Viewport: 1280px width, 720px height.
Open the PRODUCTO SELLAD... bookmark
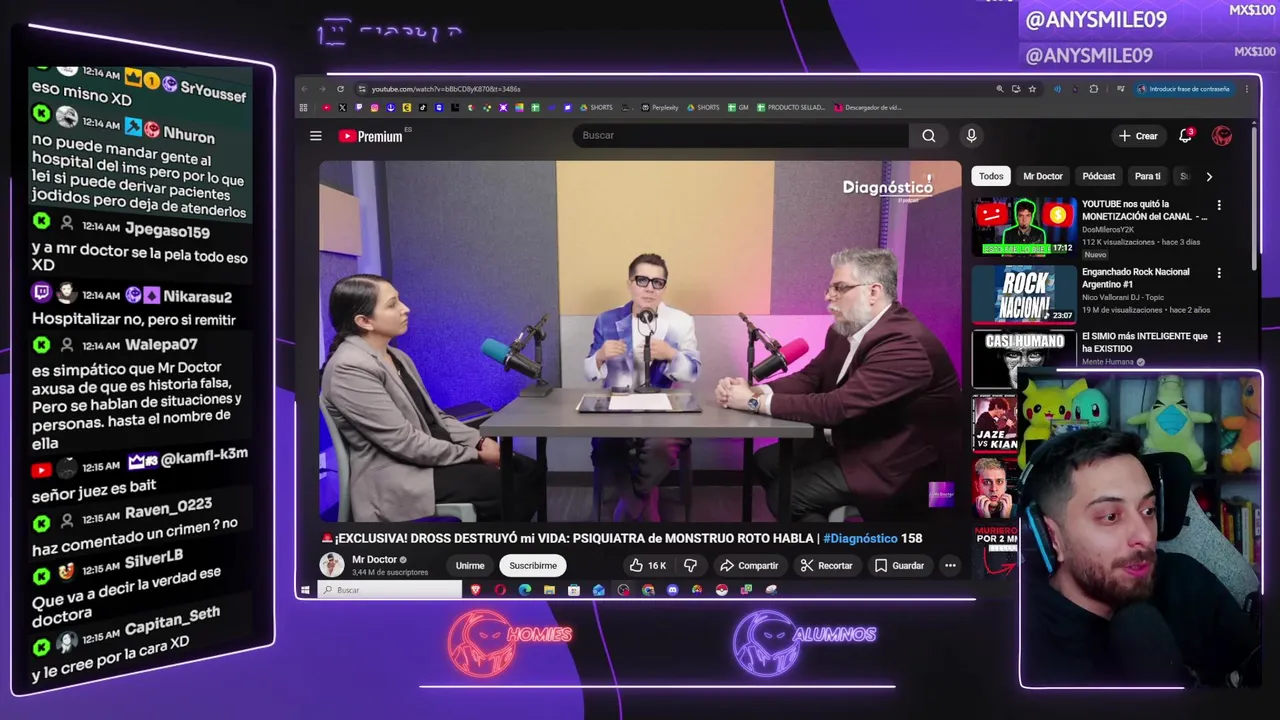click(791, 107)
